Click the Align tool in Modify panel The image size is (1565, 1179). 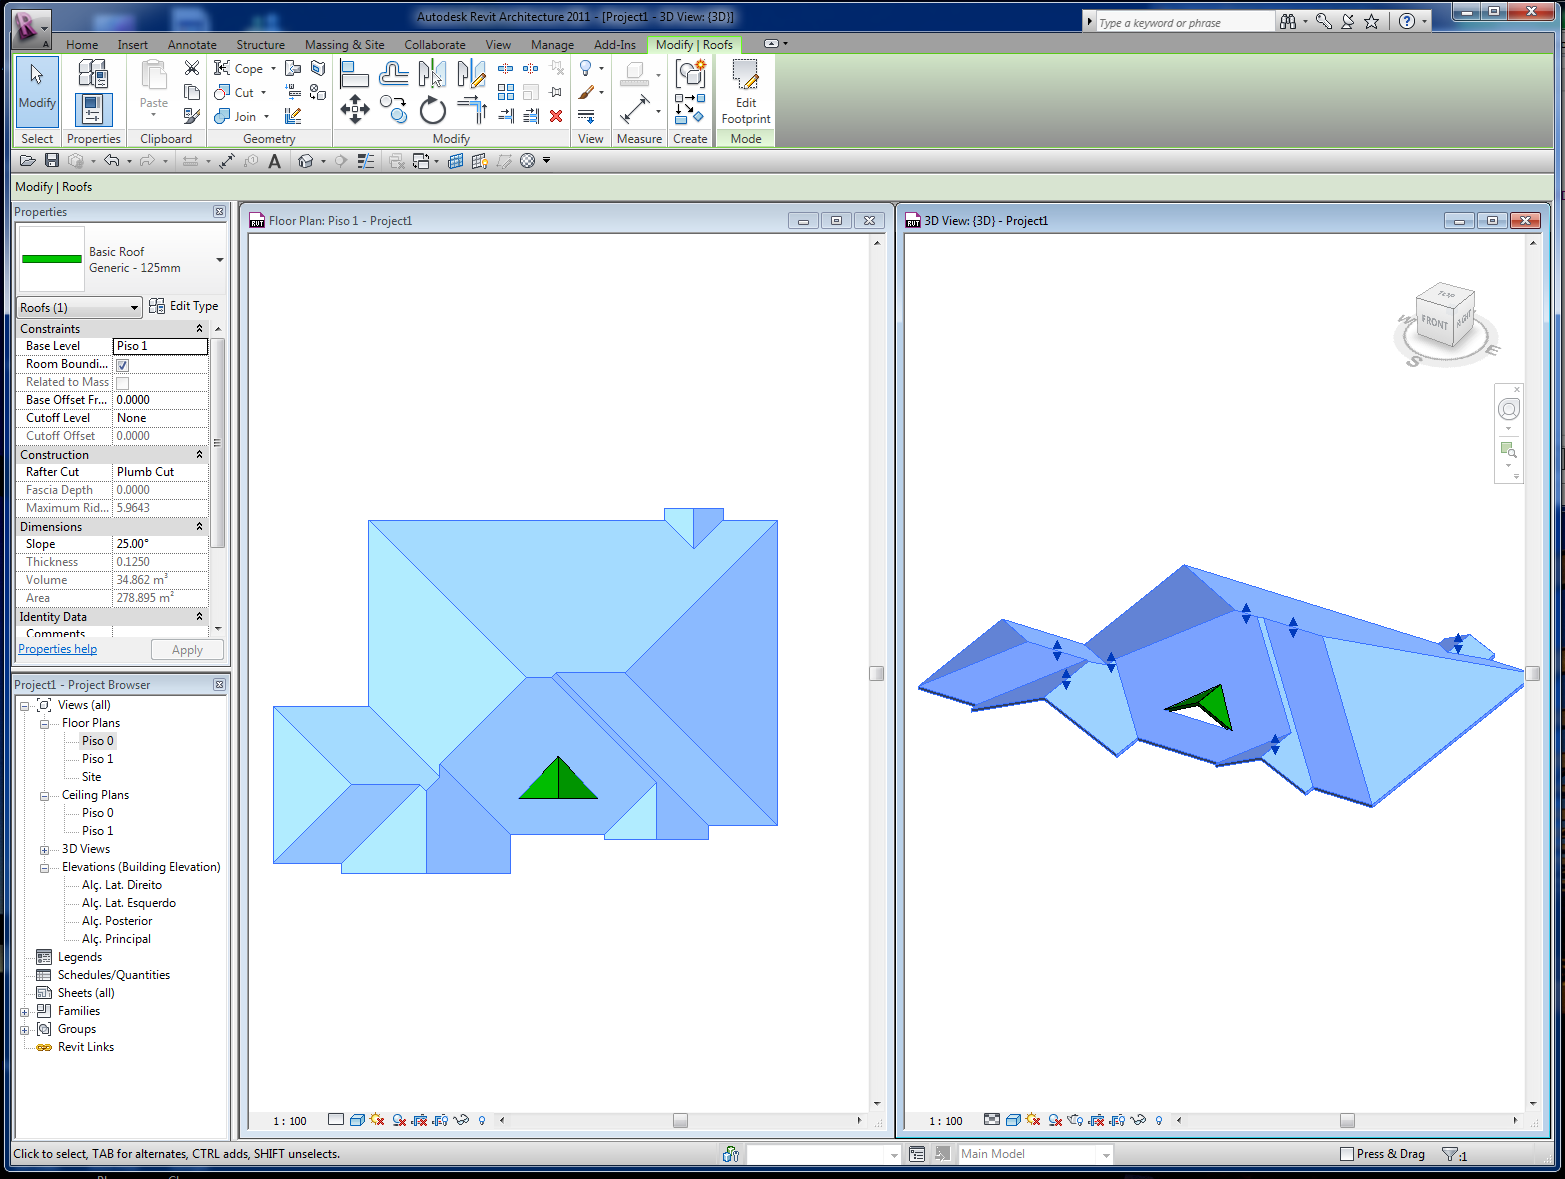click(355, 73)
